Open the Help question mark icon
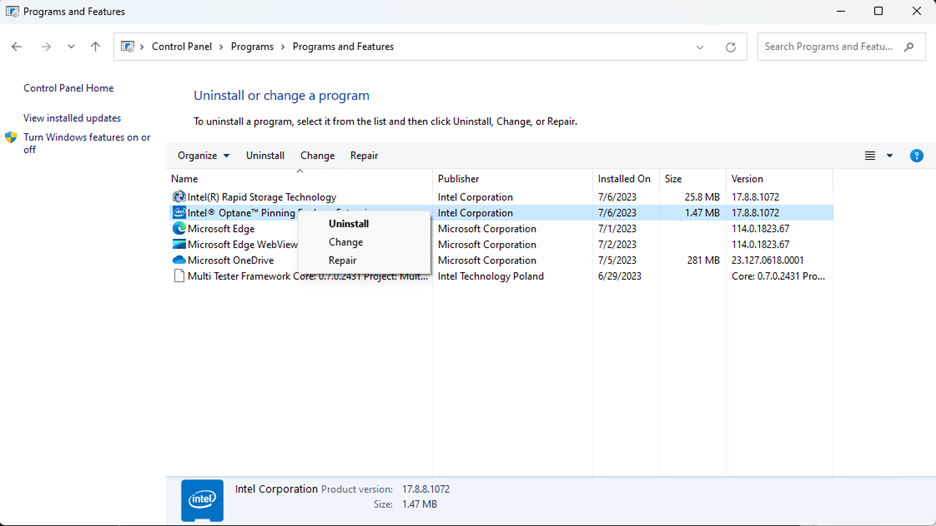Viewport: 936px width, 526px height. 916,156
